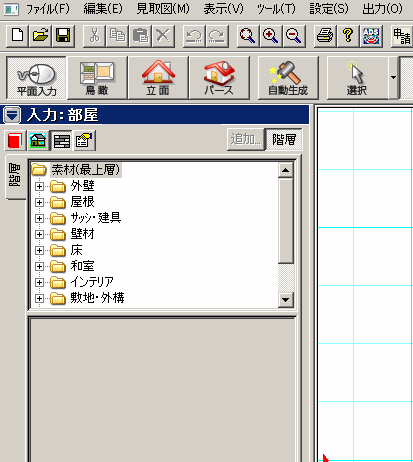Screen dimensions: 413x462
Task: Click the Undo arrow icon
Action: [194, 35]
